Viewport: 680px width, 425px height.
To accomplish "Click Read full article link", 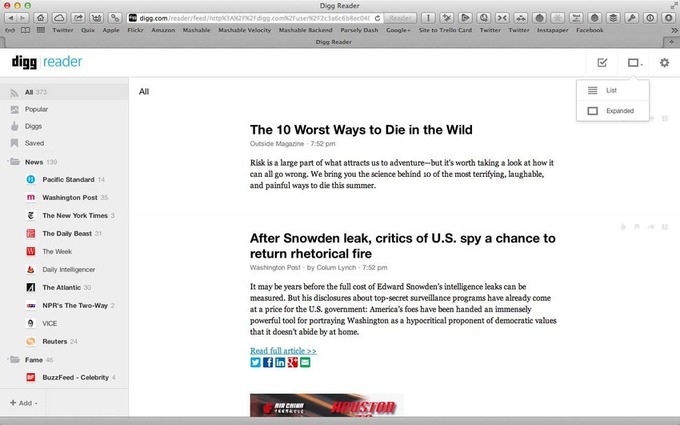I will coord(283,350).
